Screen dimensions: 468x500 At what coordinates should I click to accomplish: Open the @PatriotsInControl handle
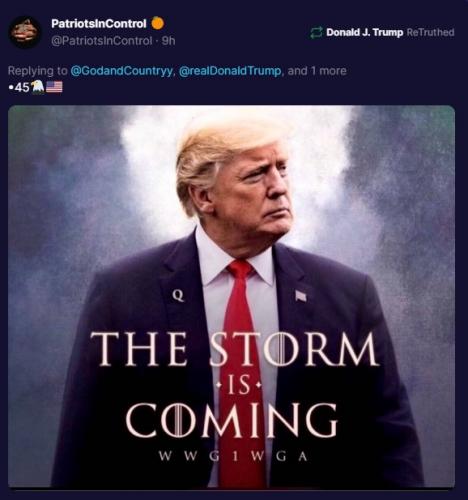pos(102,41)
